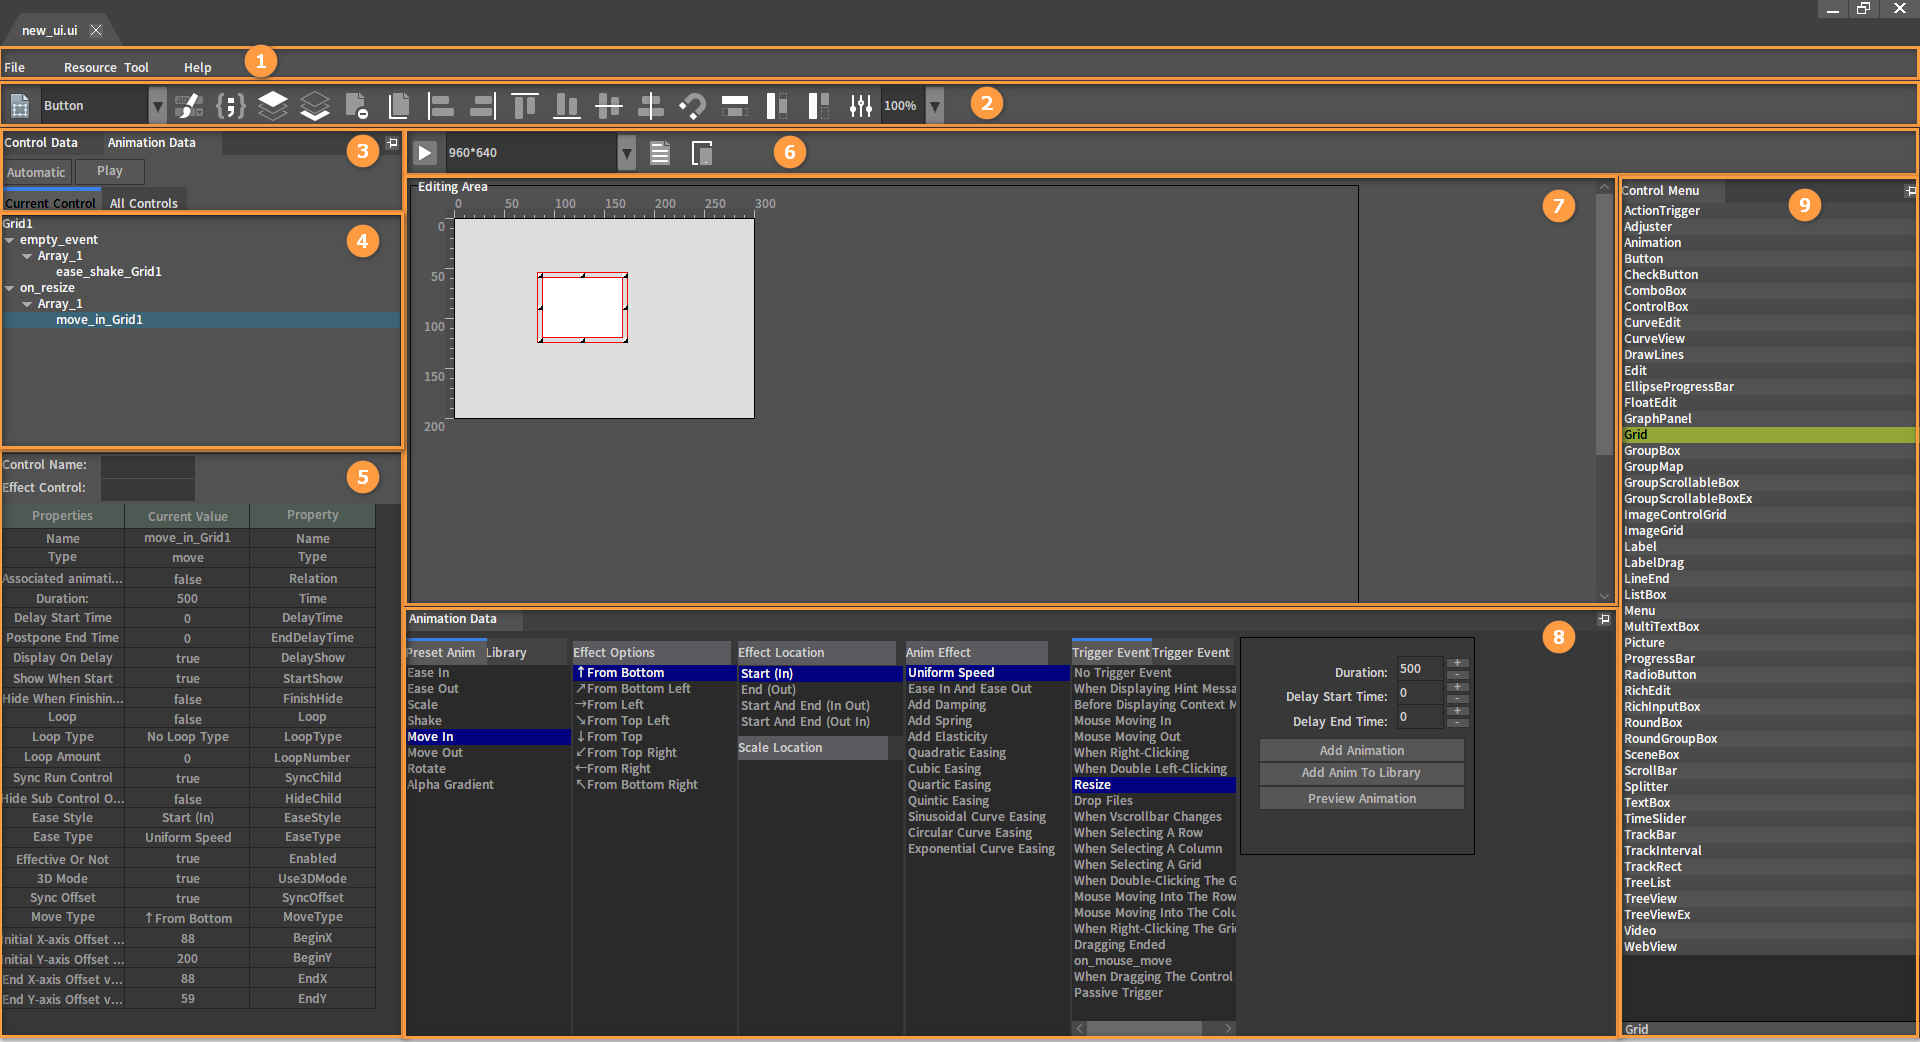Open the Resource Tool menu

pos(106,67)
